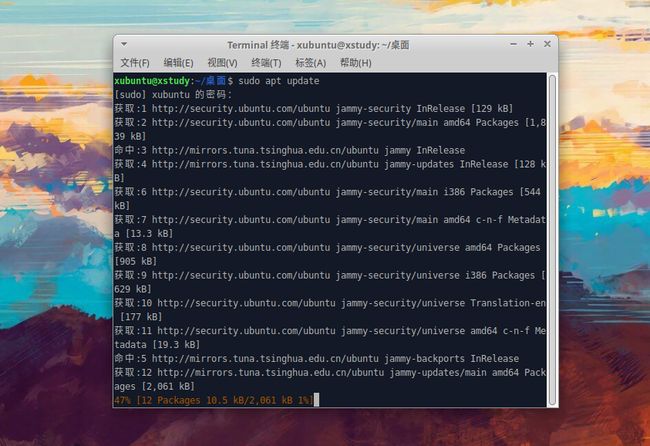The image size is (650, 446).
Task: Open window menu arrow in title bar
Action: 124,44
